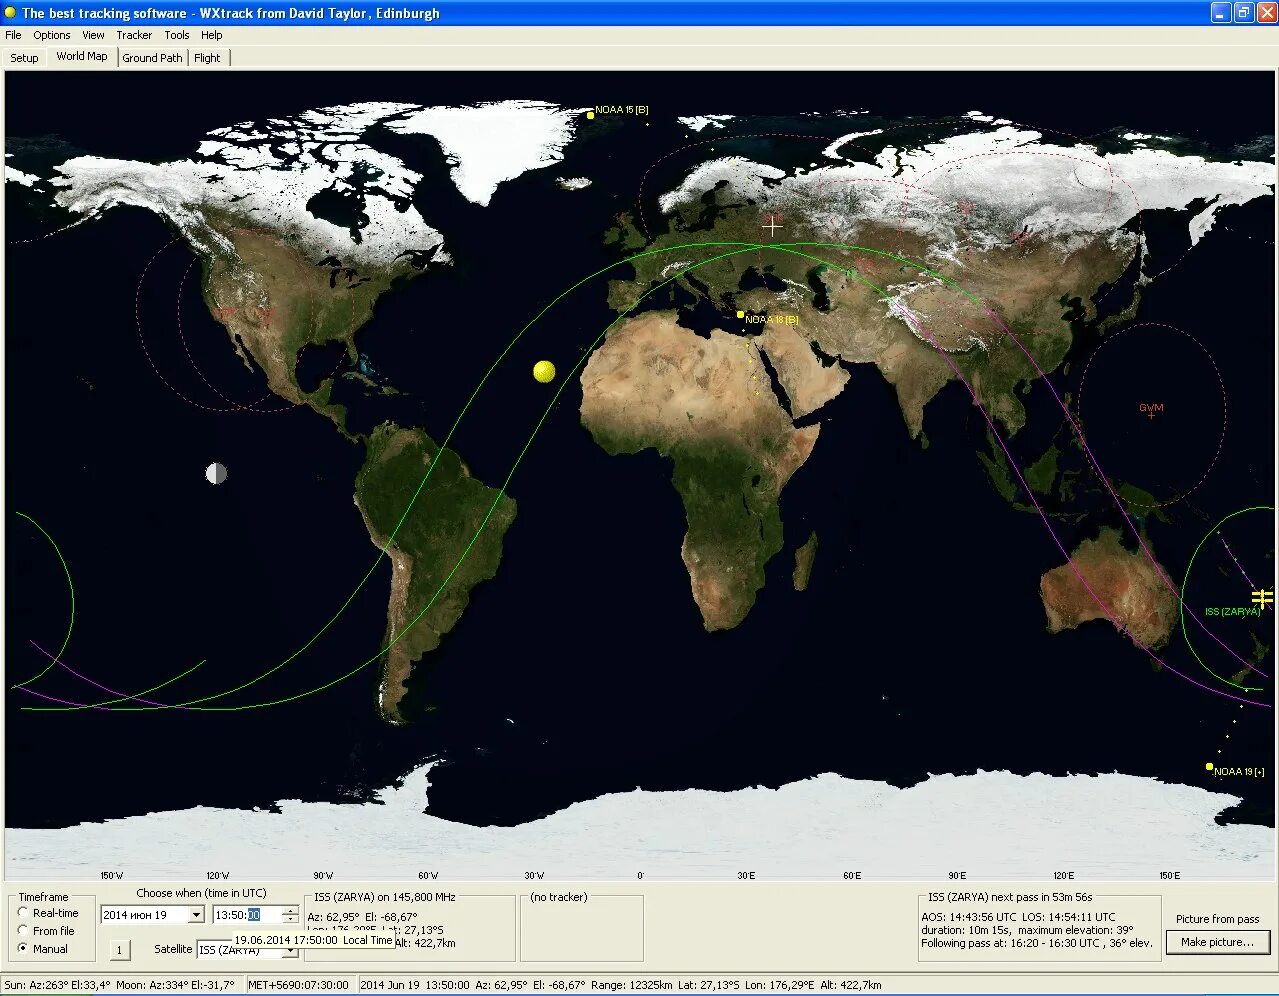Image resolution: width=1279 pixels, height=996 pixels.
Task: Open the Options menu
Action: pyautogui.click(x=51, y=35)
